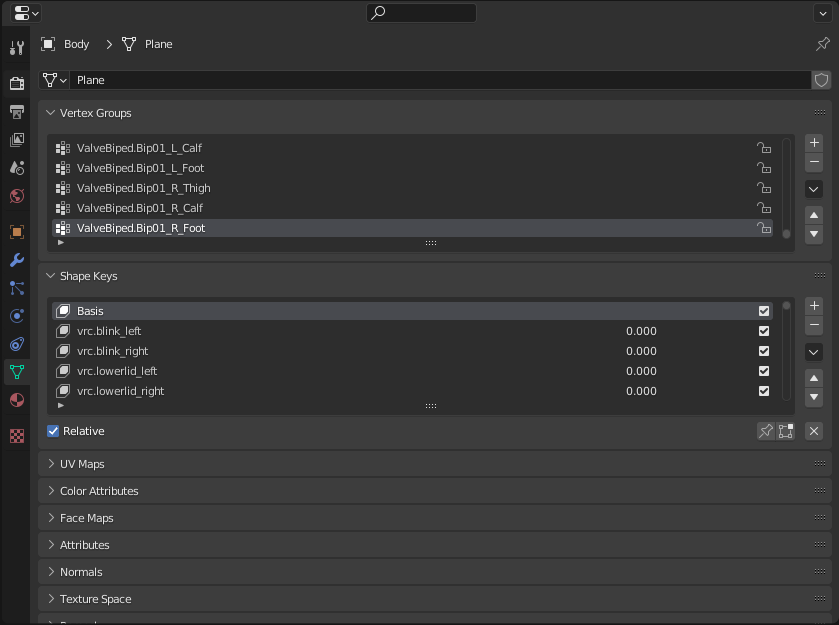Add a new vertex group
Screen dimensions: 839x625
coord(814,143)
